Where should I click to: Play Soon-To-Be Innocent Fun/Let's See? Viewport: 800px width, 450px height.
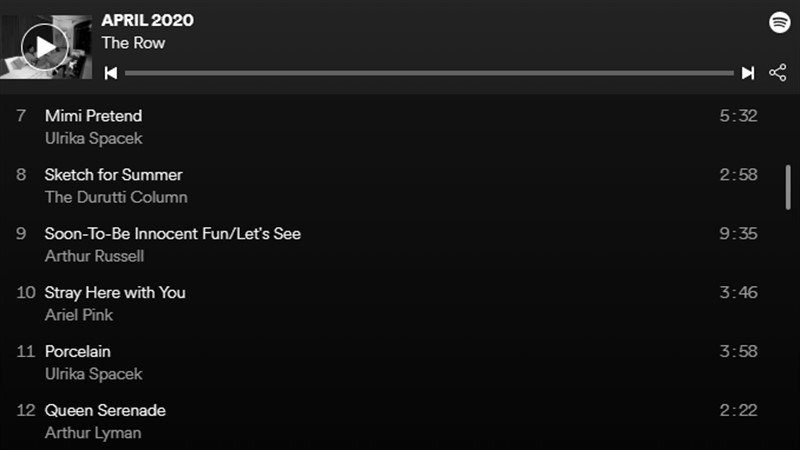tap(172, 234)
